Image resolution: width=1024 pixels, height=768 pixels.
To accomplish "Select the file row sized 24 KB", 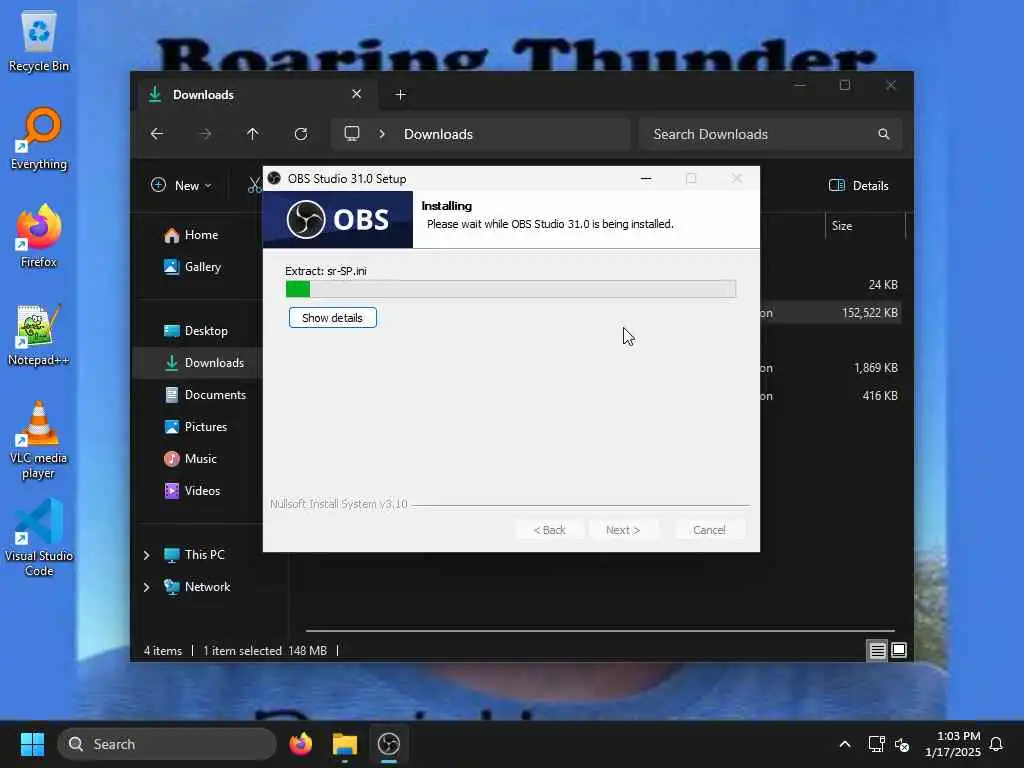I will (832, 285).
